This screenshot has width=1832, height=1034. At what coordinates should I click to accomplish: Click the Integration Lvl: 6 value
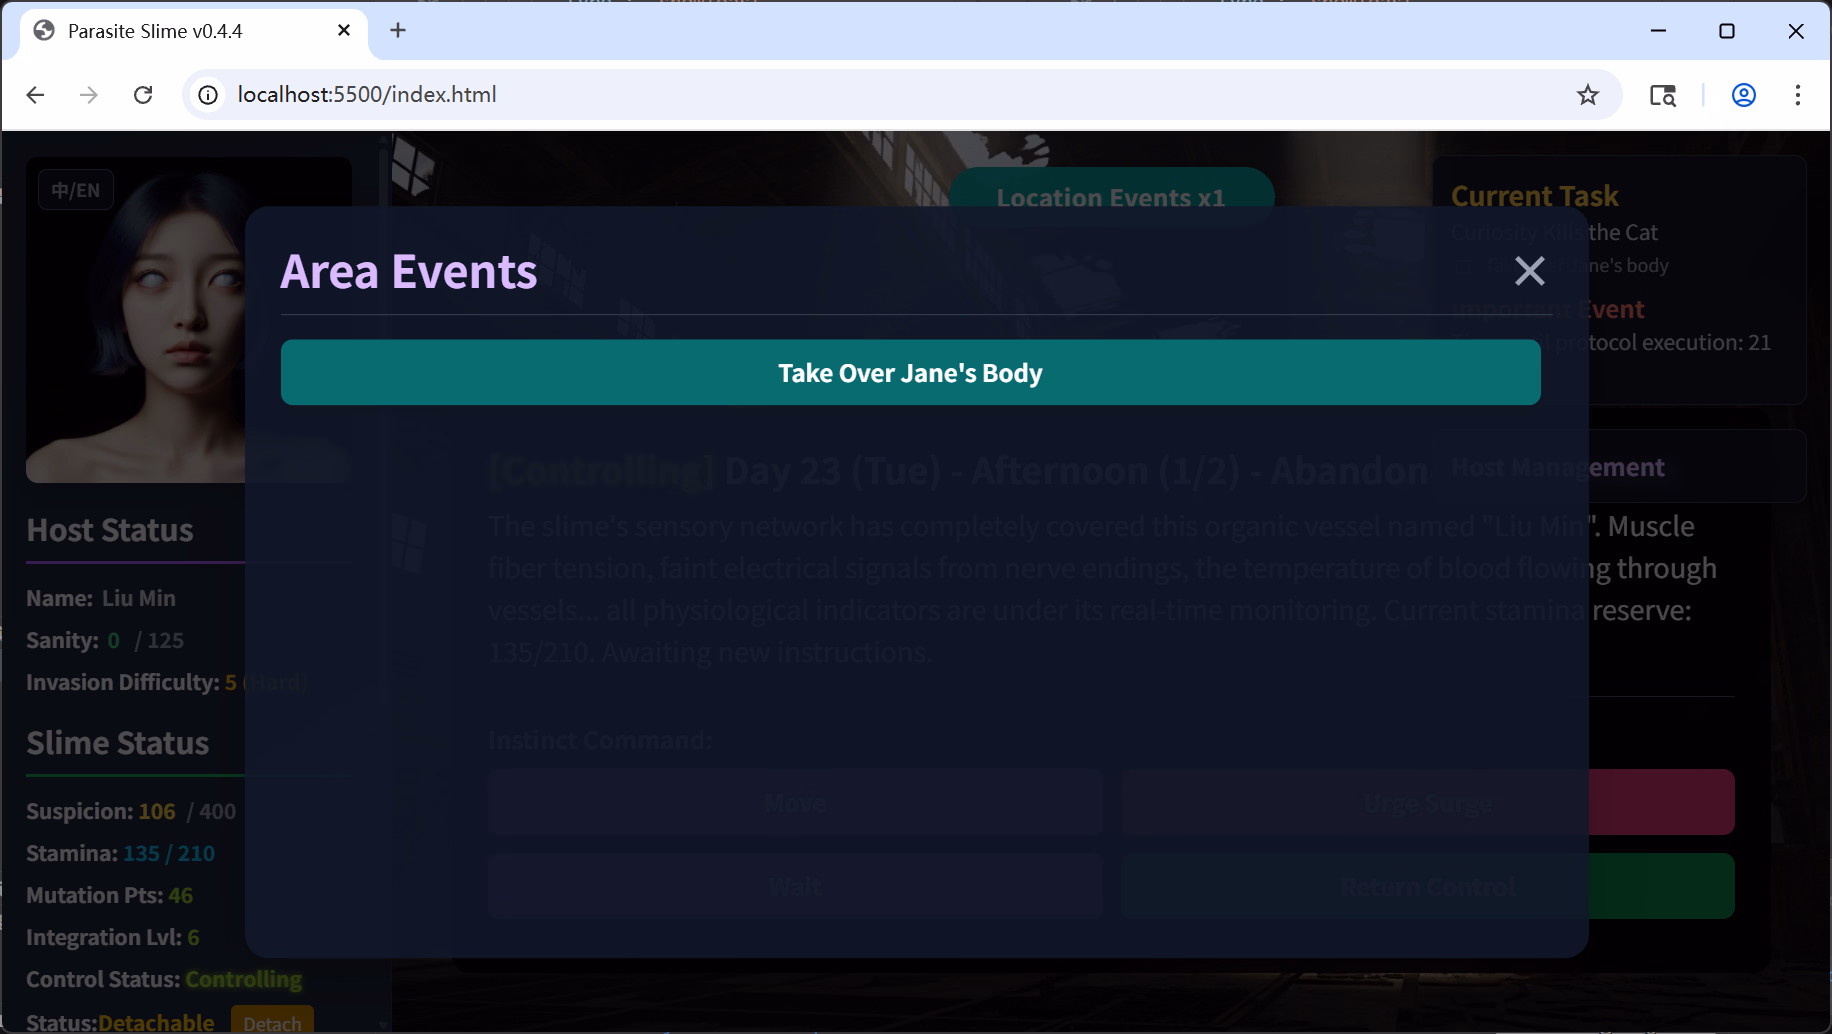click(x=113, y=937)
